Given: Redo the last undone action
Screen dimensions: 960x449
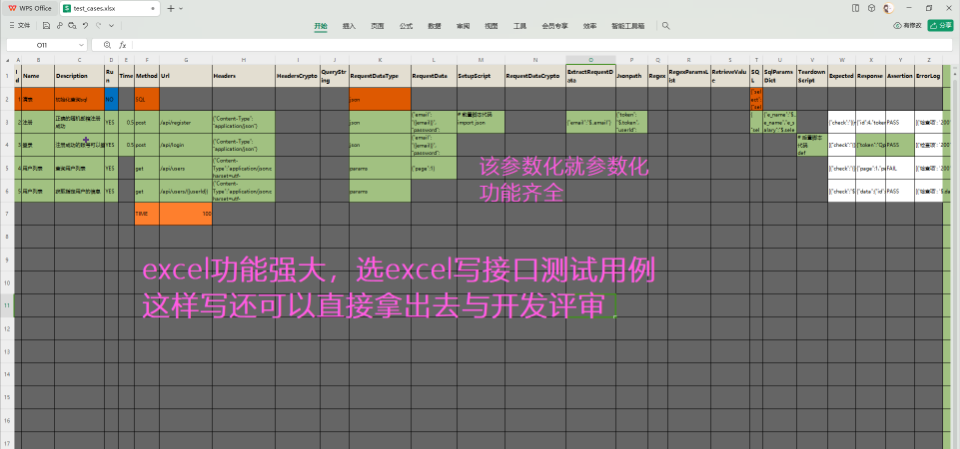Looking at the screenshot, I should click(x=98, y=26).
